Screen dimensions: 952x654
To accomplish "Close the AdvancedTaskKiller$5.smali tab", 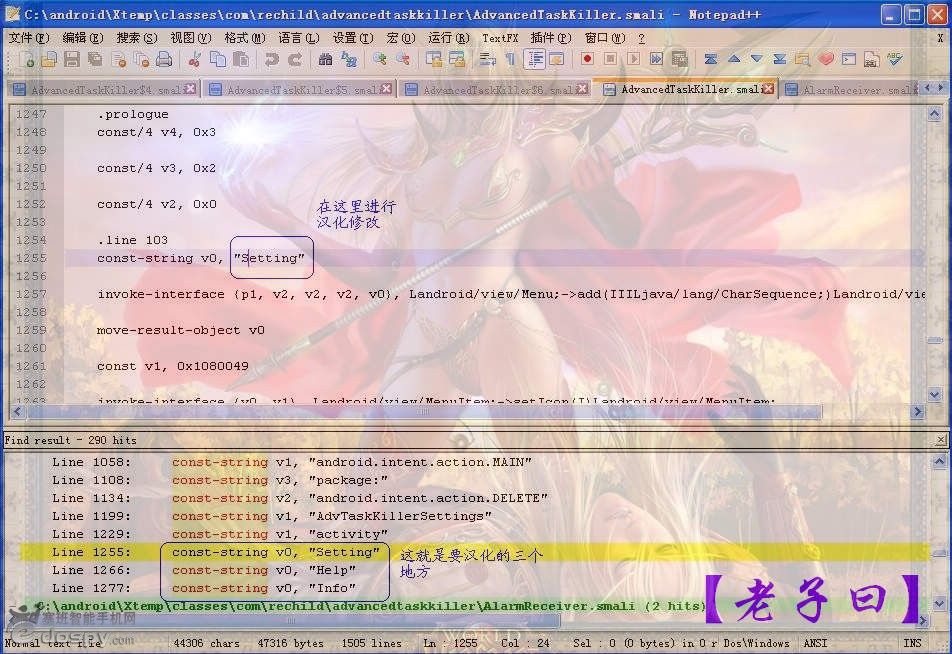I will [386, 89].
